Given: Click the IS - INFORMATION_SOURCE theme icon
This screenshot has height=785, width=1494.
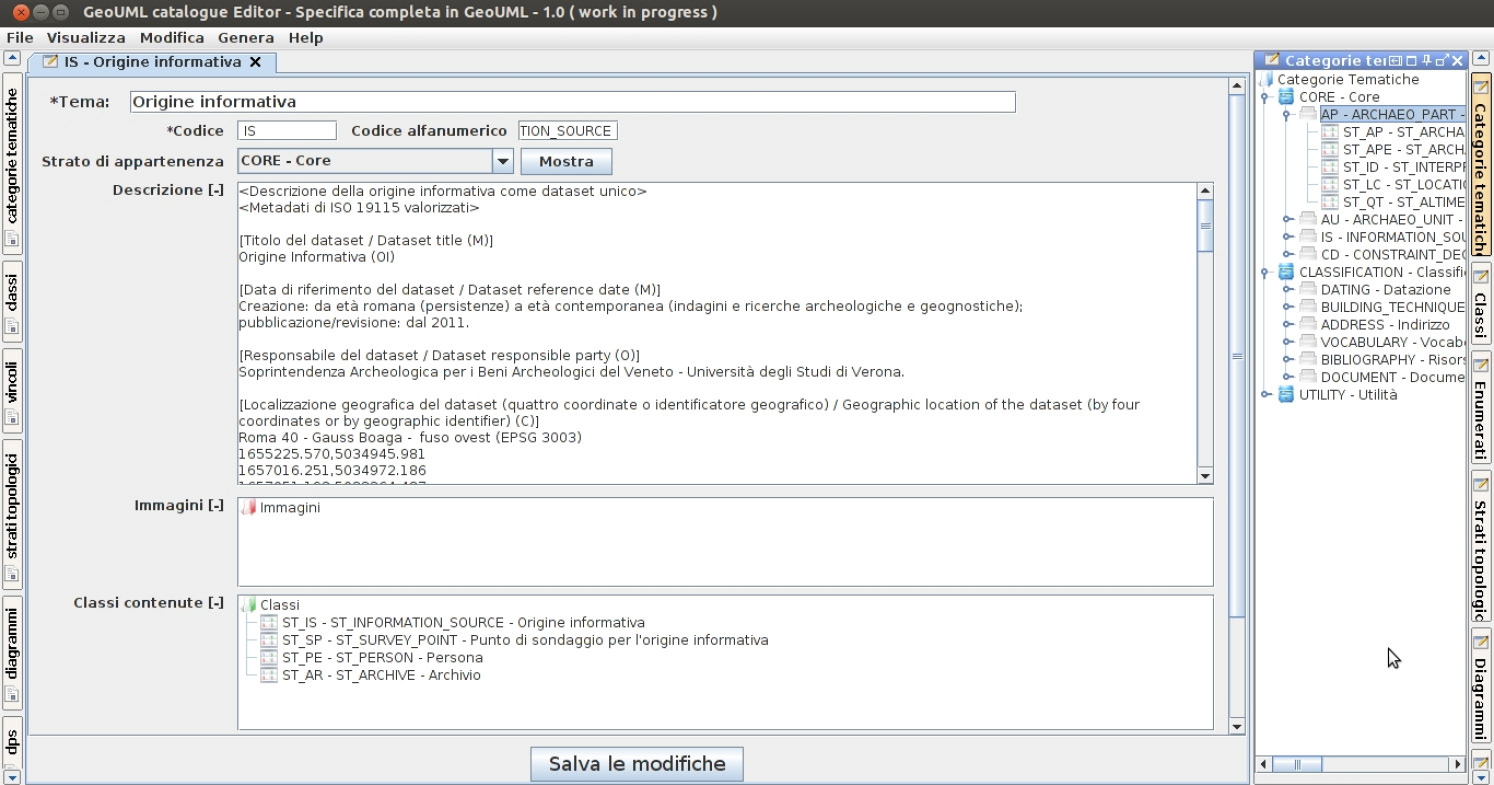Looking at the screenshot, I should point(1308,237).
